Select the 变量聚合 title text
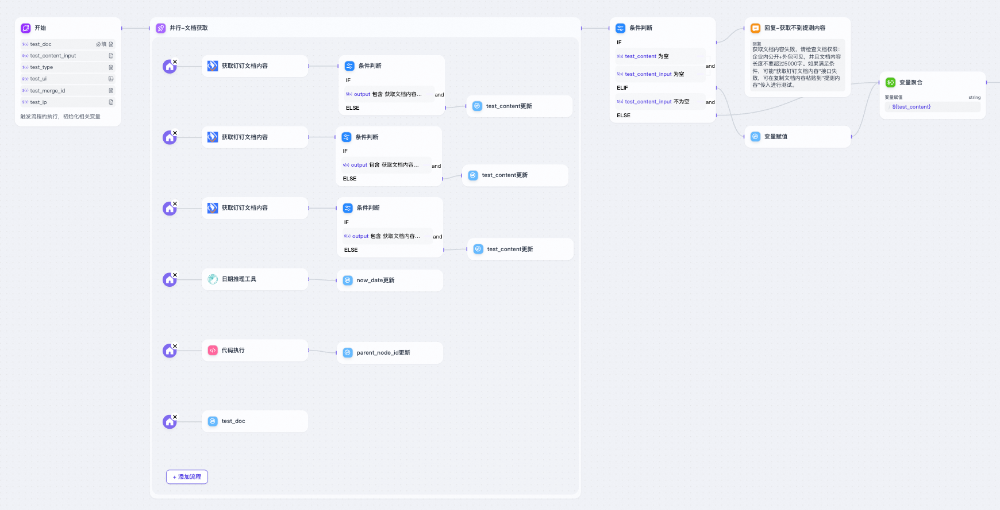1000x510 pixels. (911, 83)
